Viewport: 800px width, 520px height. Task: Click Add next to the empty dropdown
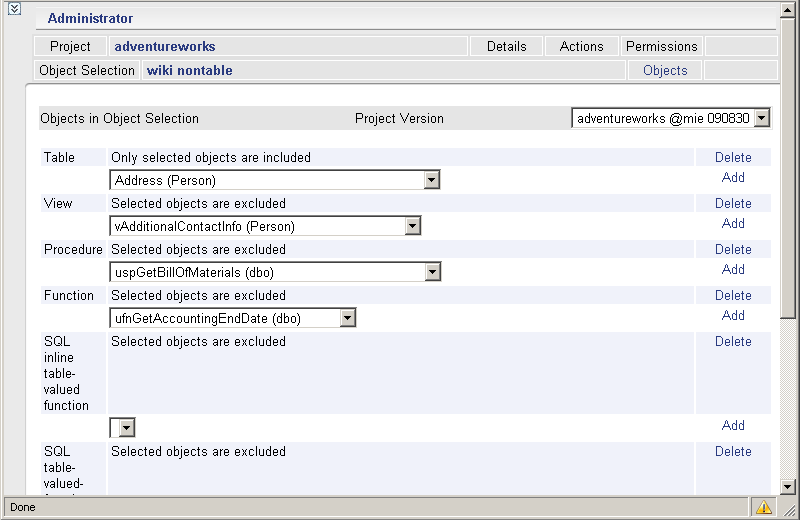733,425
